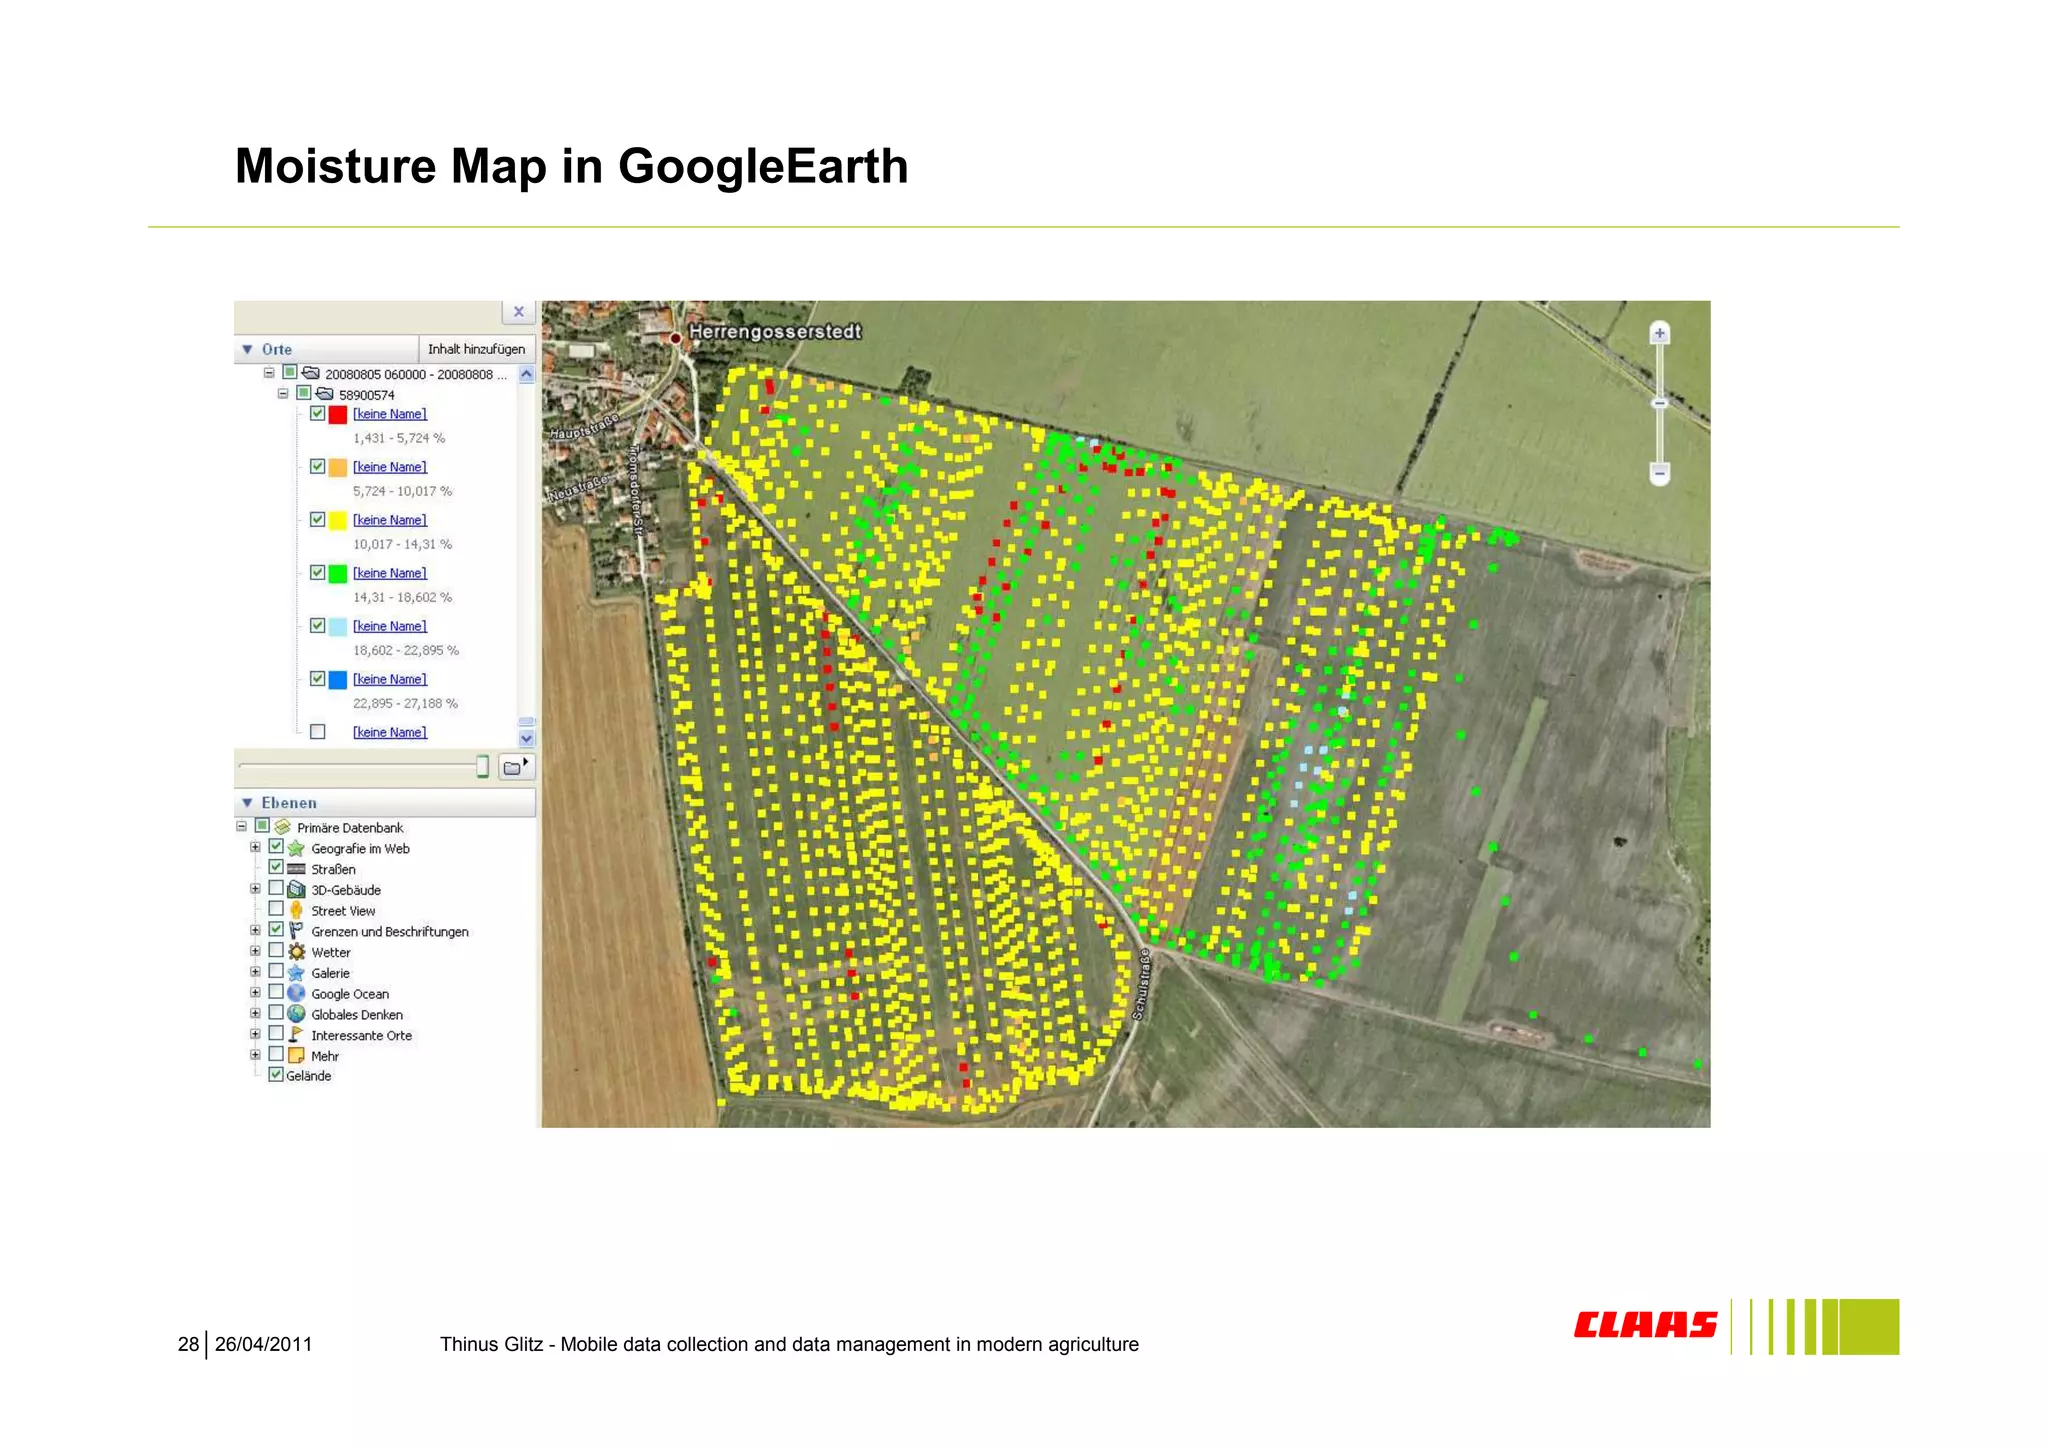2048x1447 pixels.
Task: Uncheck the 18,602 - 22,895 % light blue class
Action: (x=317, y=625)
